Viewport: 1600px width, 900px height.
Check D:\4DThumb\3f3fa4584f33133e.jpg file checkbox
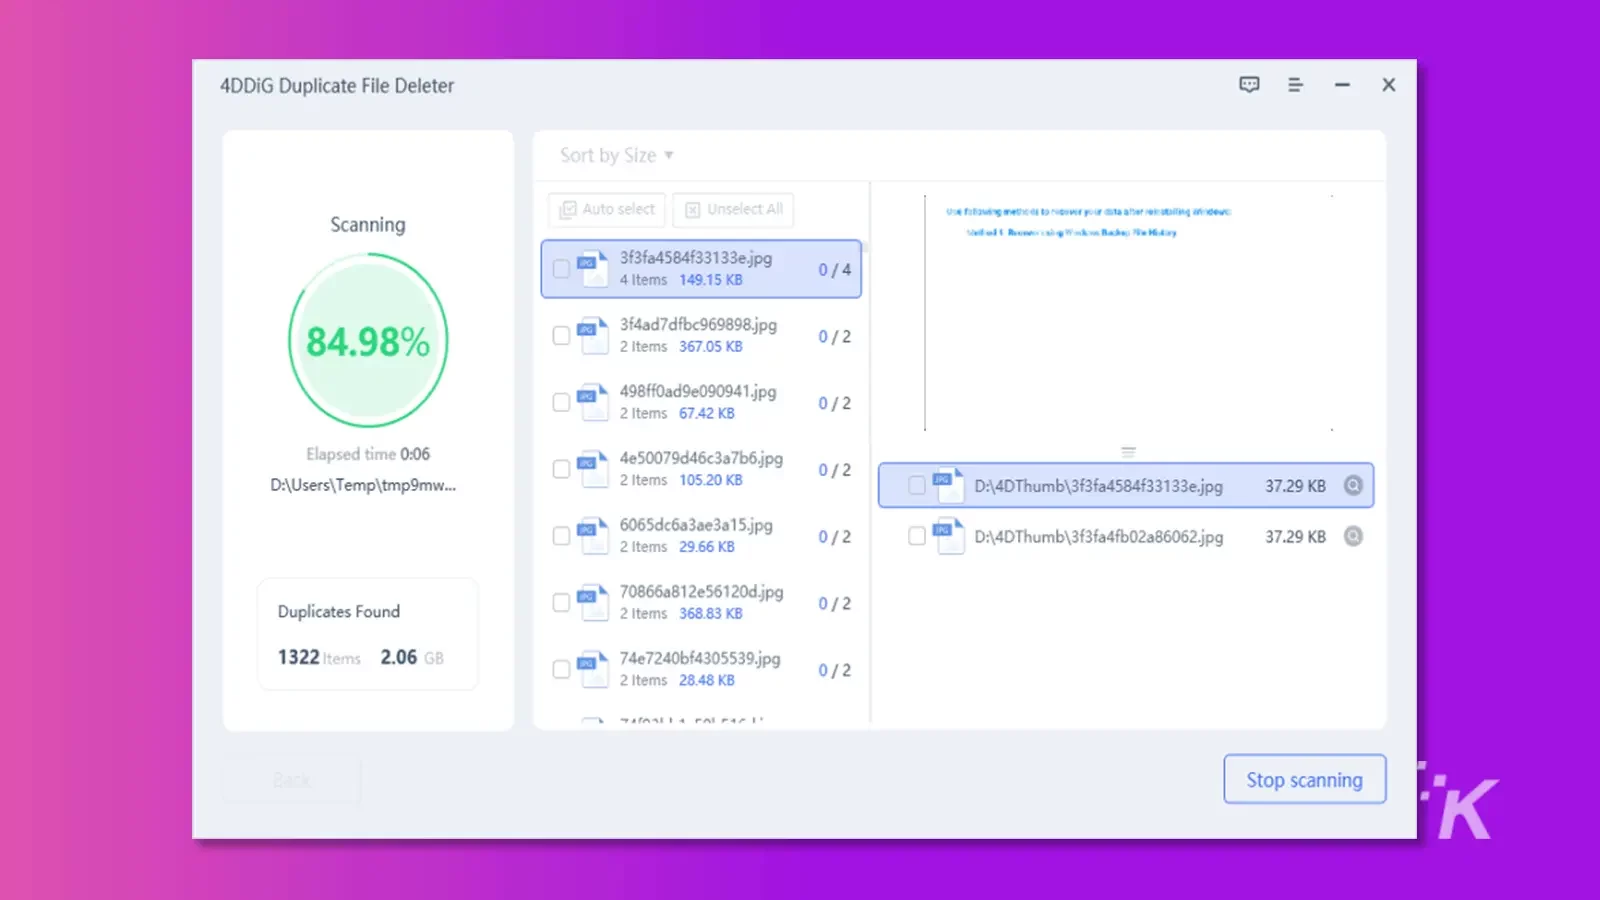pos(916,485)
